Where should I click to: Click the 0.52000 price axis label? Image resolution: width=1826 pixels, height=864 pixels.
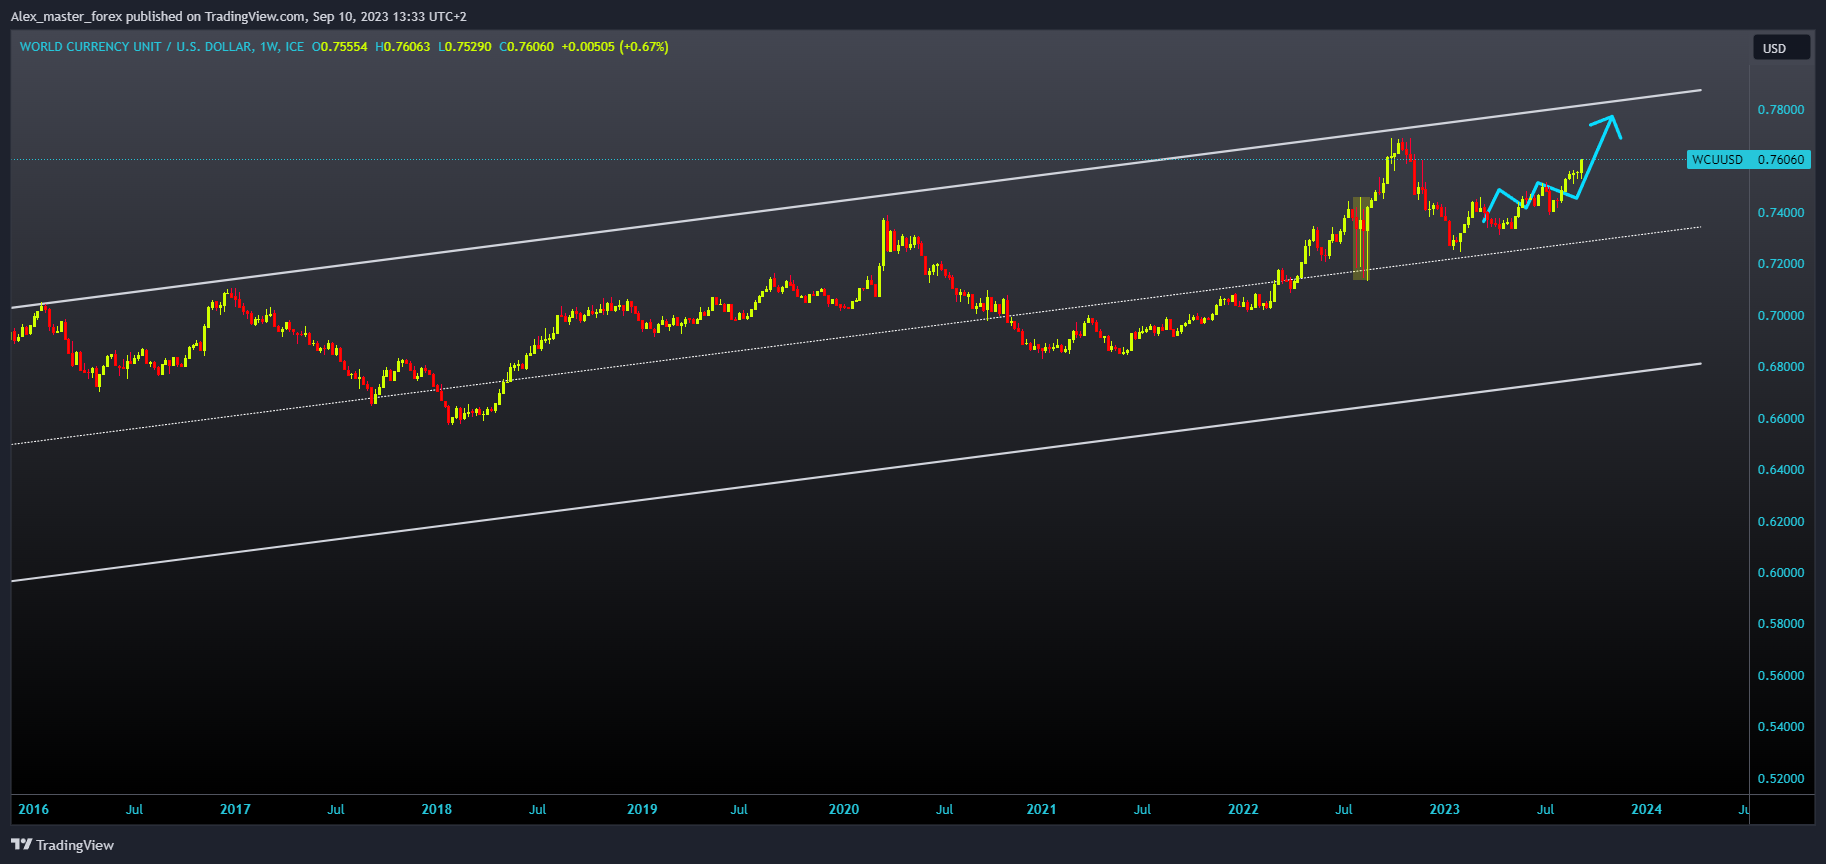[1781, 779]
